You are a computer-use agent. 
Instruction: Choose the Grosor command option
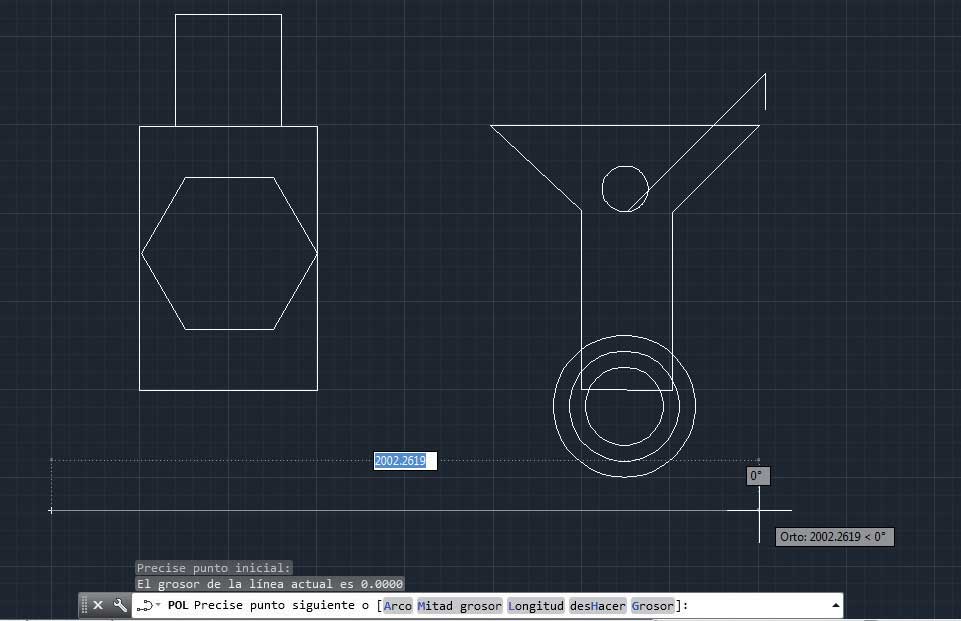[x=653, y=606]
